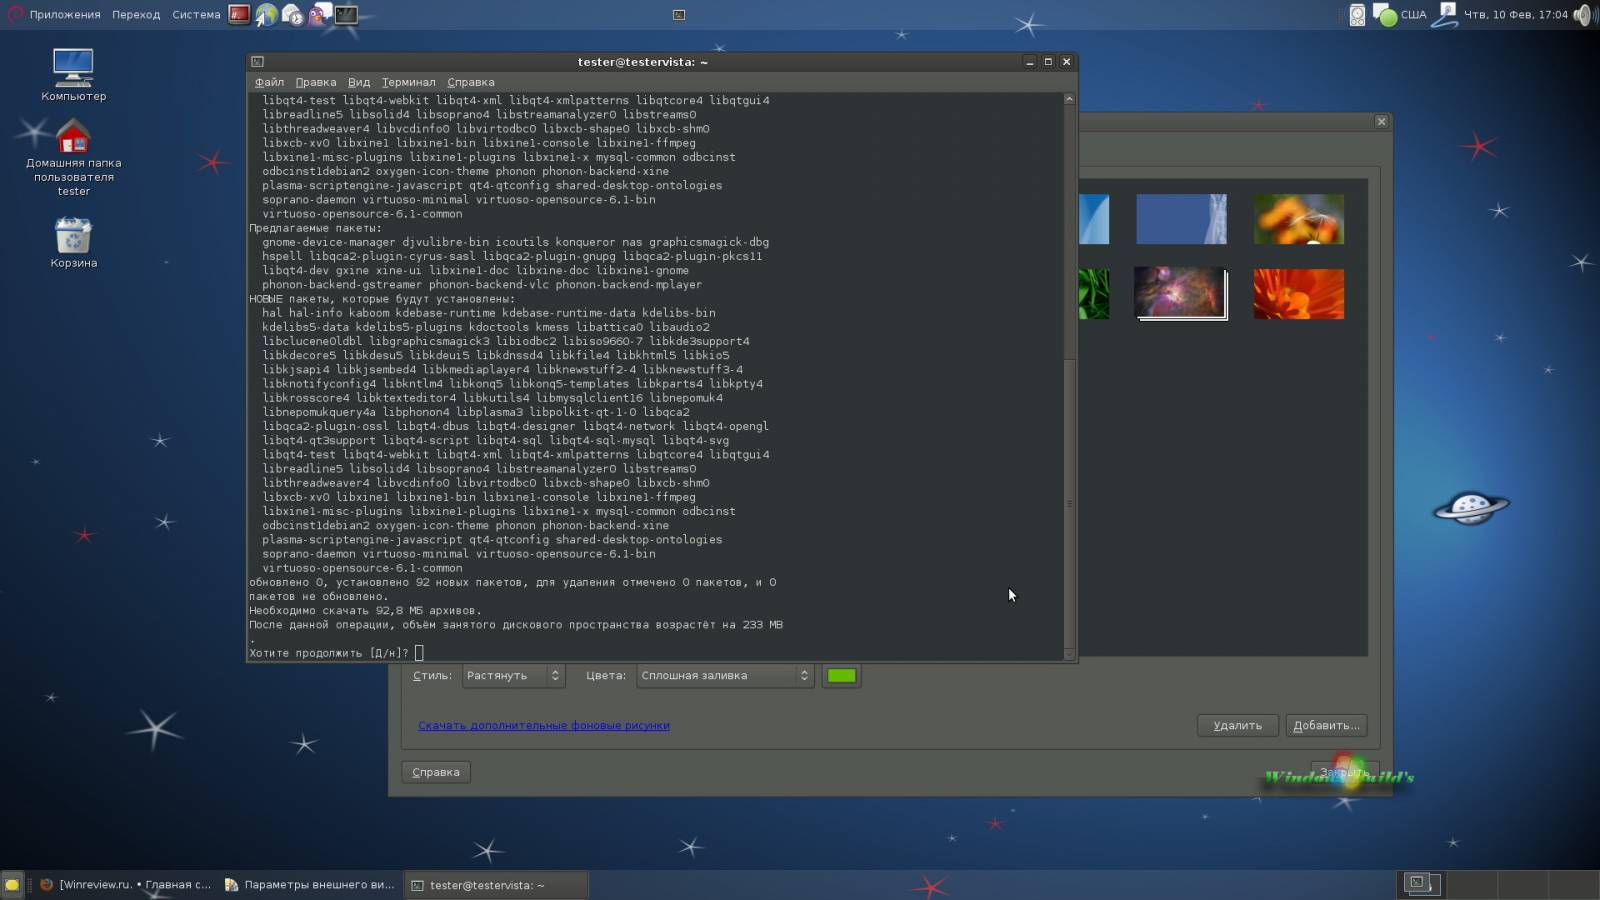The height and width of the screenshot is (900, 1600).
Task: Select the partially hidden light blue wallpaper
Action: (x=1095, y=219)
